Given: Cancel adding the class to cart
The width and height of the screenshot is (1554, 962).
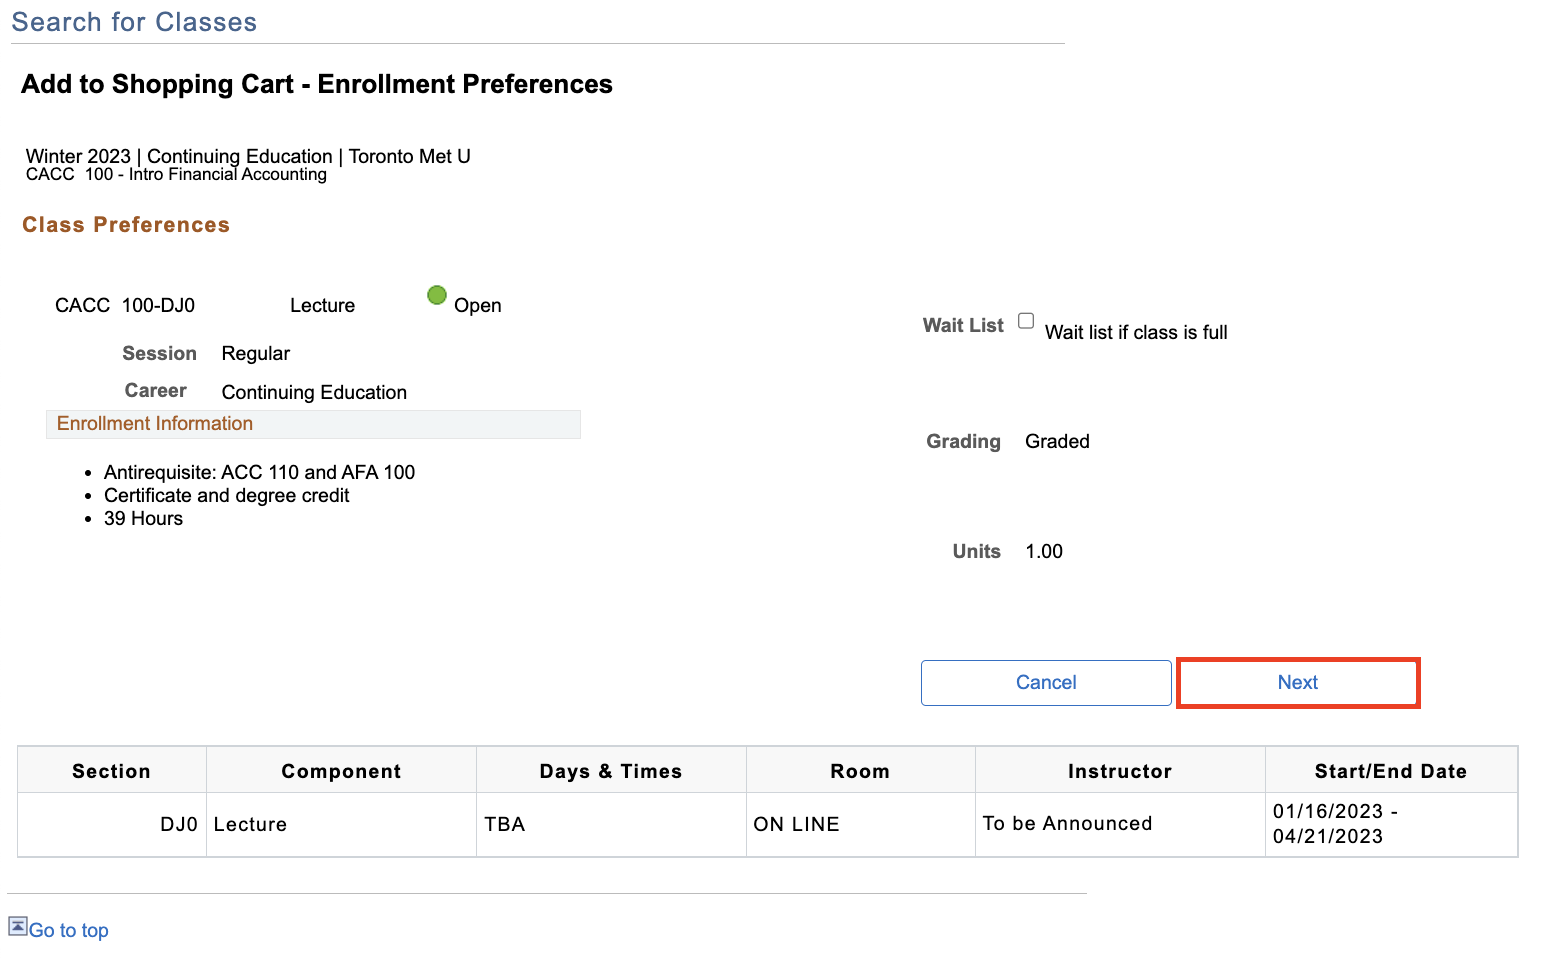Looking at the screenshot, I should click(x=1045, y=683).
